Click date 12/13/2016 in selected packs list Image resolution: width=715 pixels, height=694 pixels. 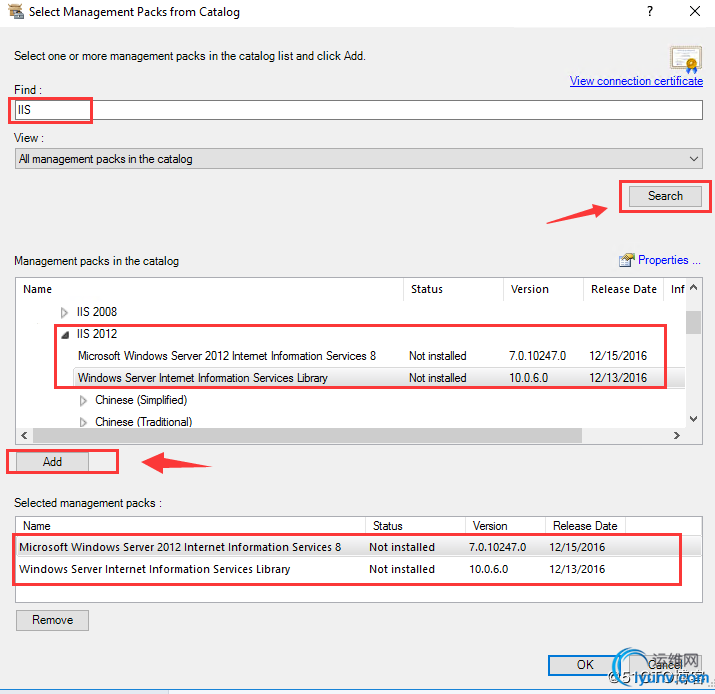(x=577, y=569)
